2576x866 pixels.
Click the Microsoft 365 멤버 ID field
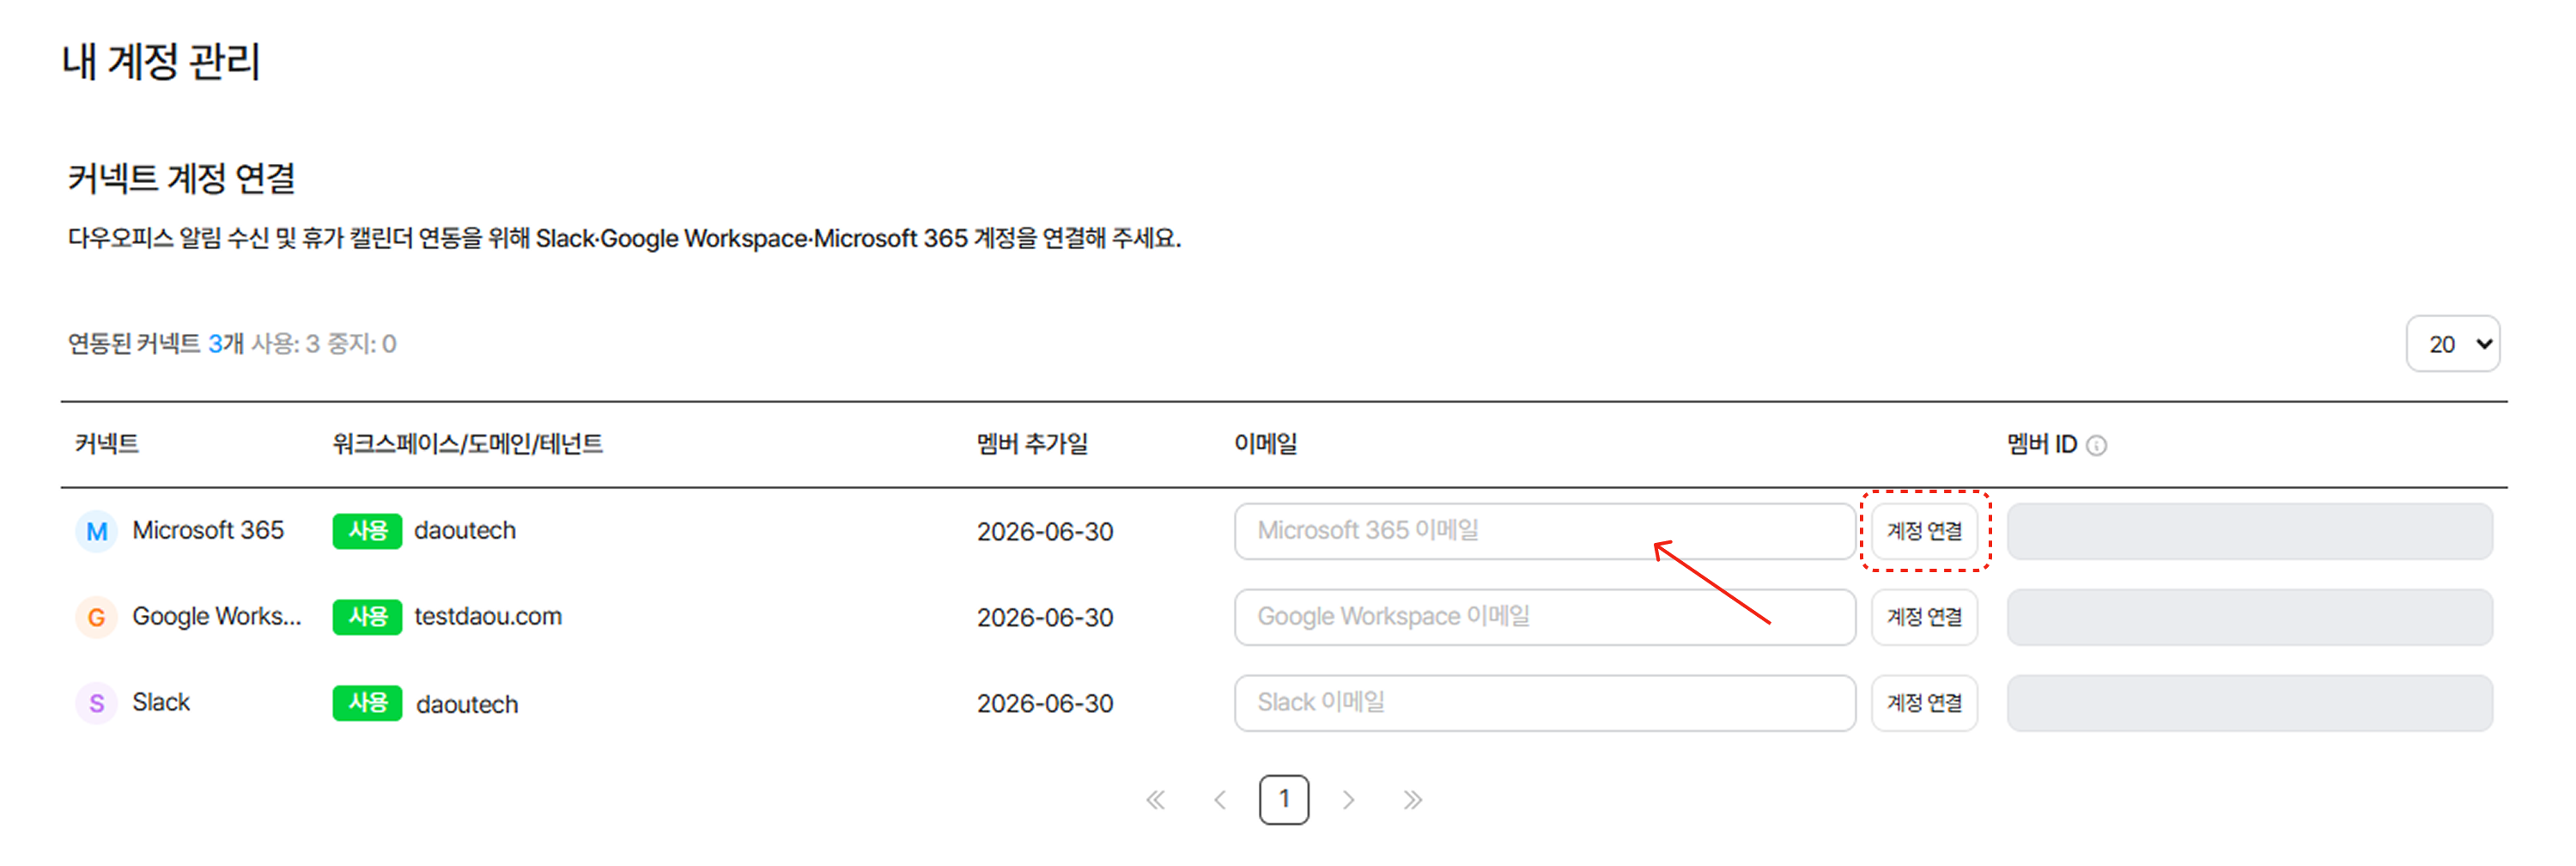(2249, 531)
